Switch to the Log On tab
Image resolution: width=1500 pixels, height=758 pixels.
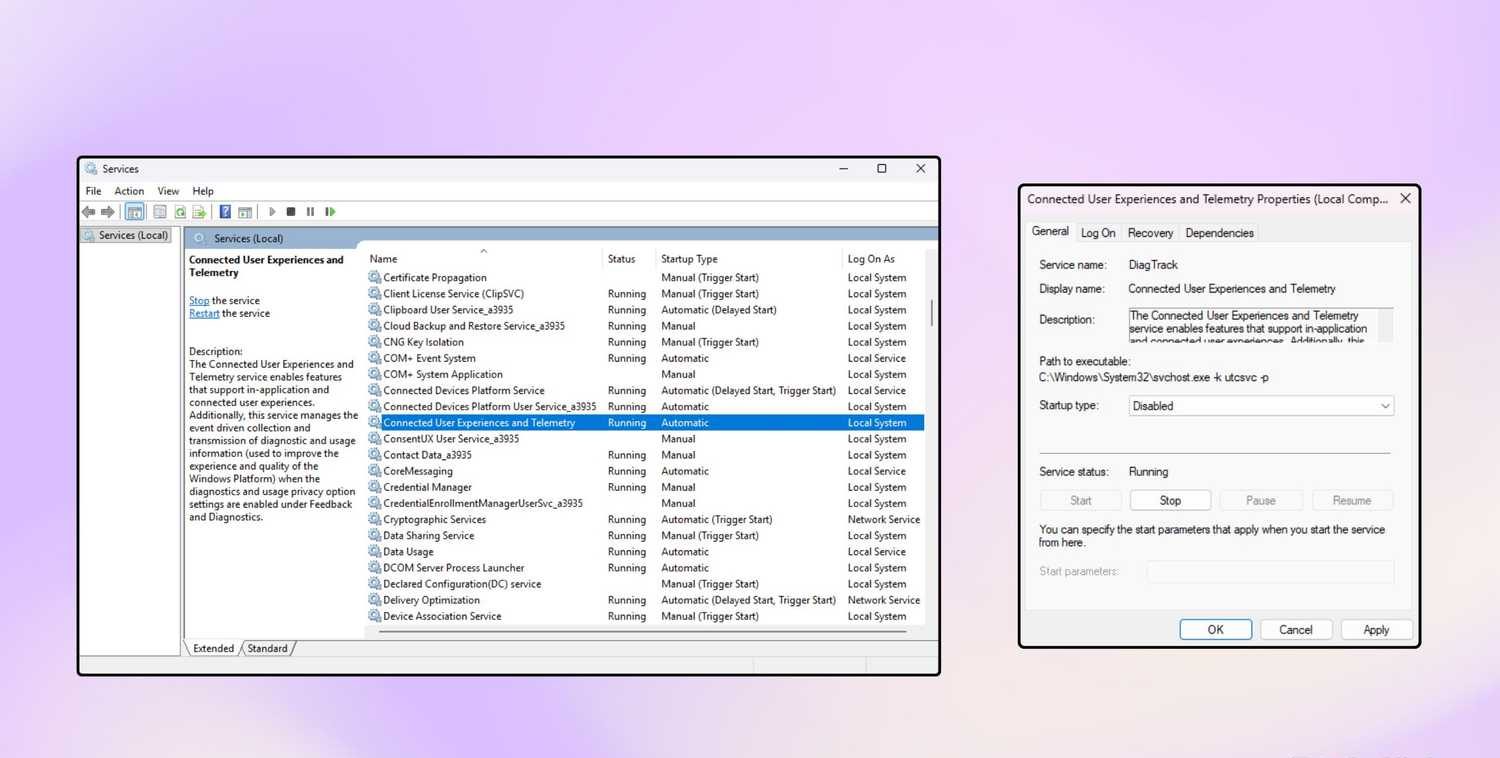(x=1098, y=232)
